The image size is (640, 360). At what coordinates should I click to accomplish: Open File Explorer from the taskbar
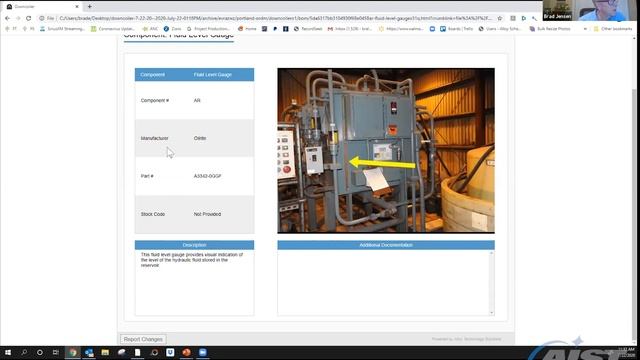click(105, 352)
